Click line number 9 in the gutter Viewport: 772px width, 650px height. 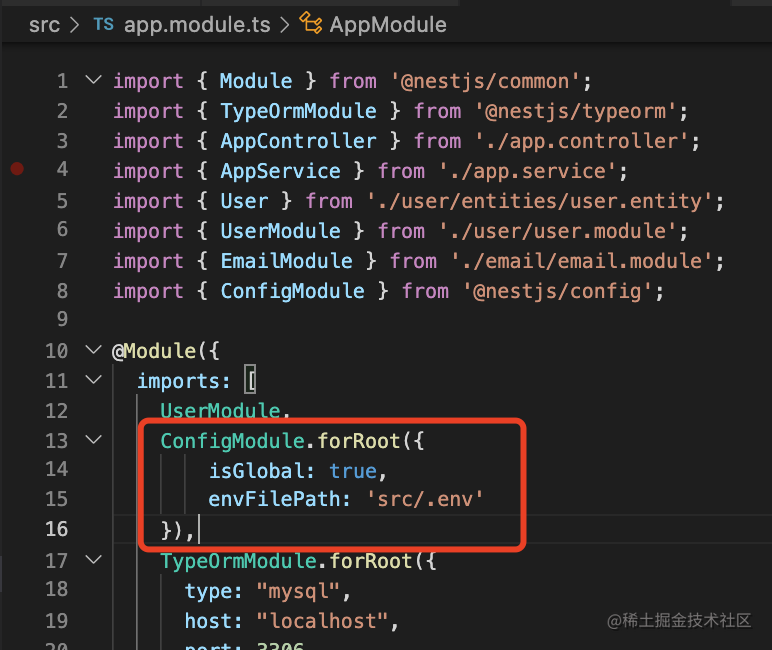62,320
